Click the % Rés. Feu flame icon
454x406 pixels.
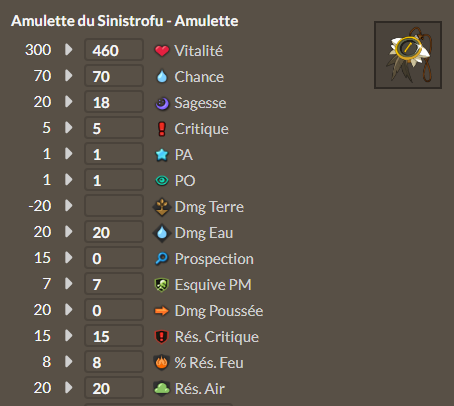point(162,363)
